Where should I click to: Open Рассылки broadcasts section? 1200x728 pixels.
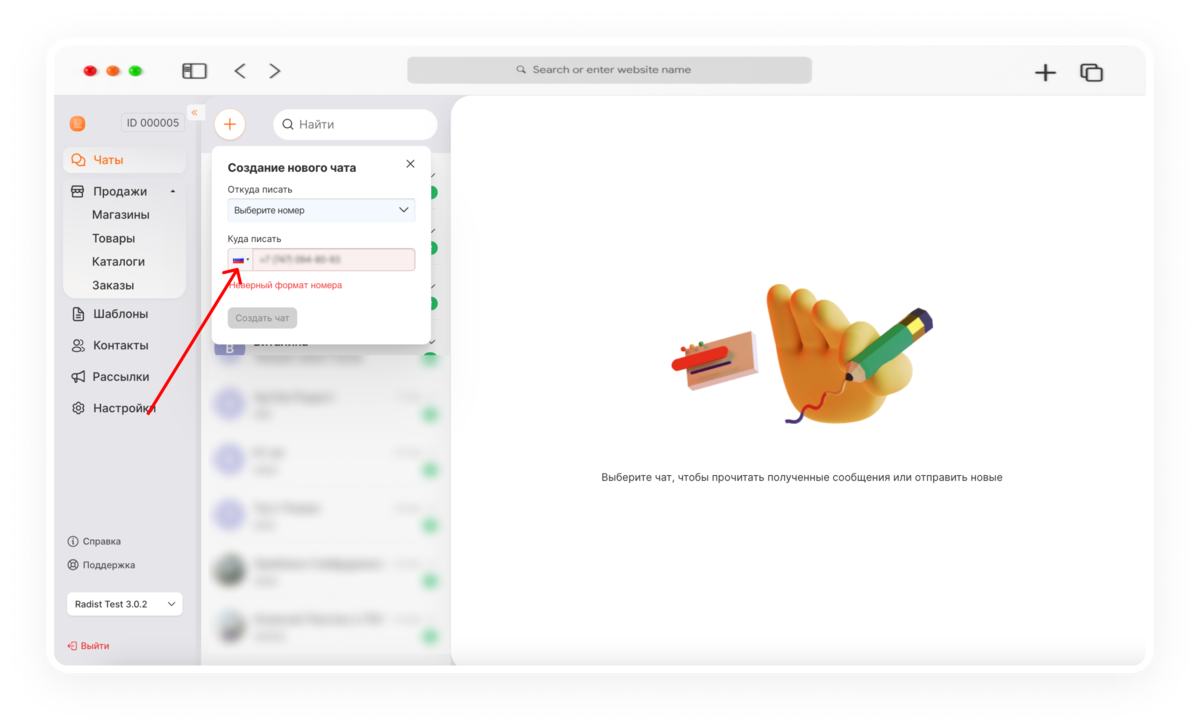coord(120,377)
